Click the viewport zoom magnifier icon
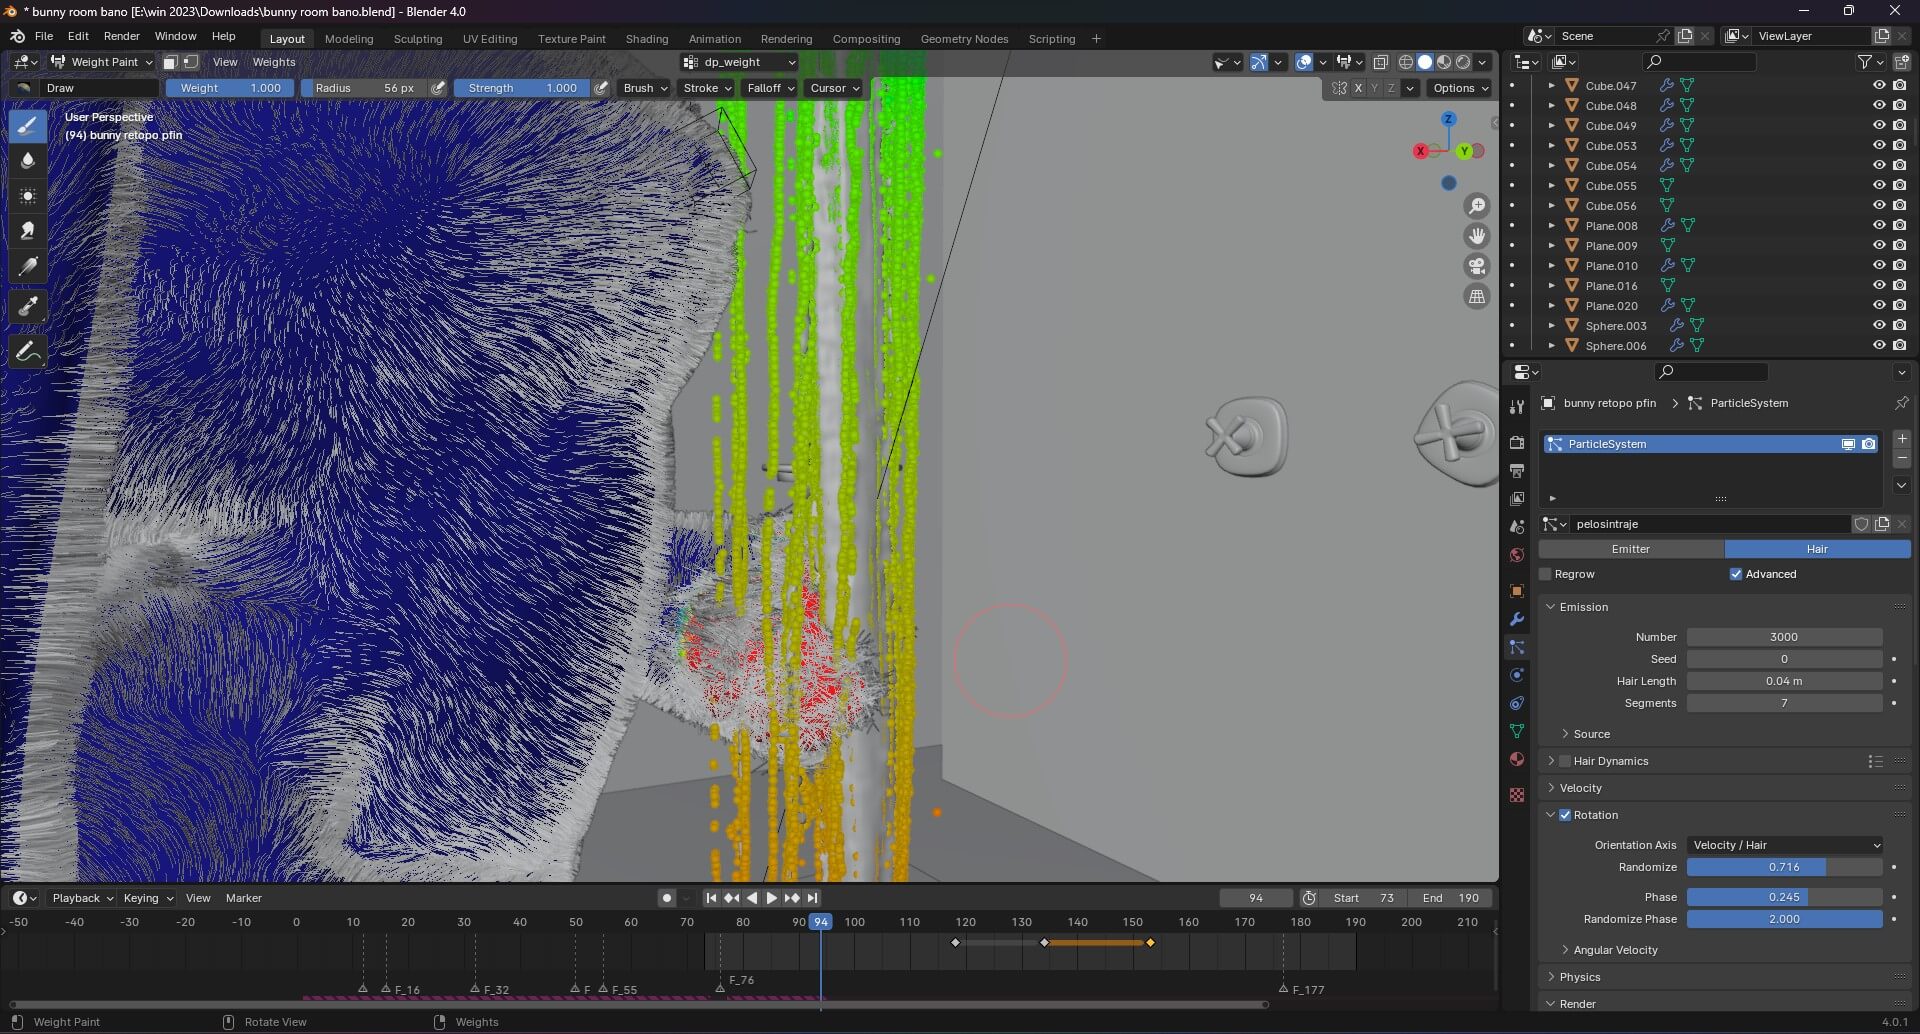Image resolution: width=1920 pixels, height=1034 pixels. [x=1477, y=206]
